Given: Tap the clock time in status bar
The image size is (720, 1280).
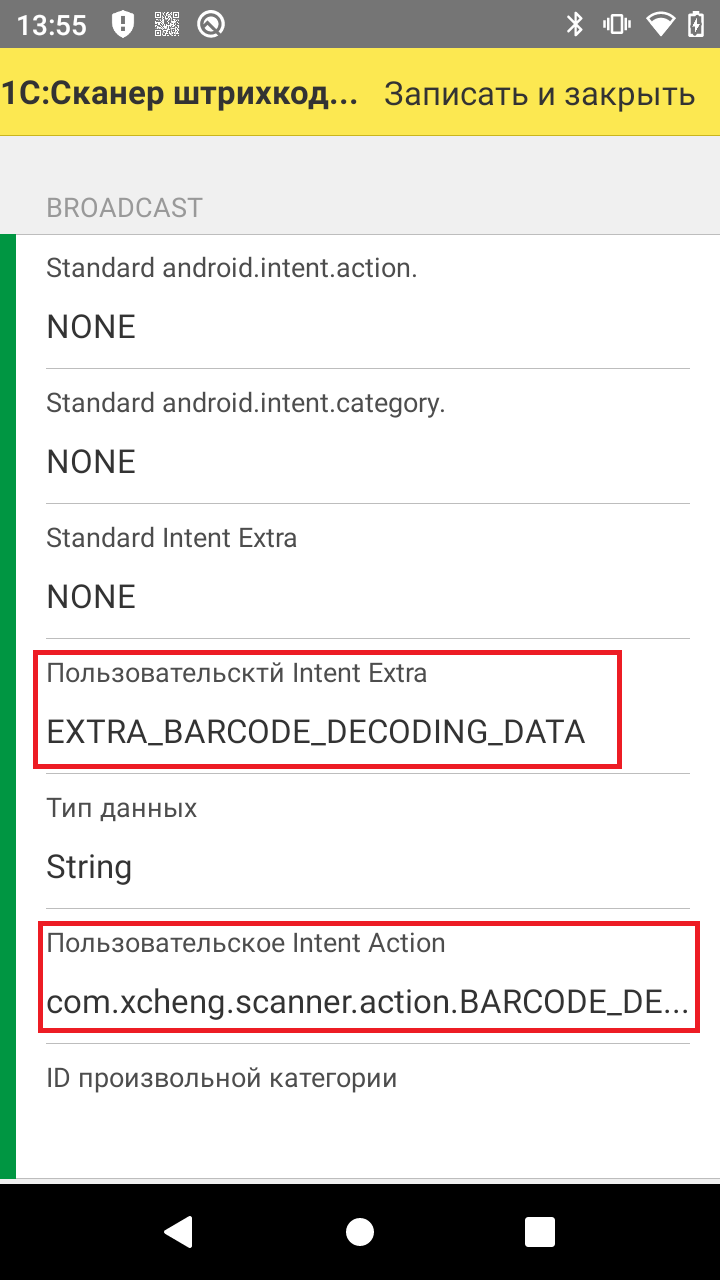Looking at the screenshot, I should tap(52, 25).
